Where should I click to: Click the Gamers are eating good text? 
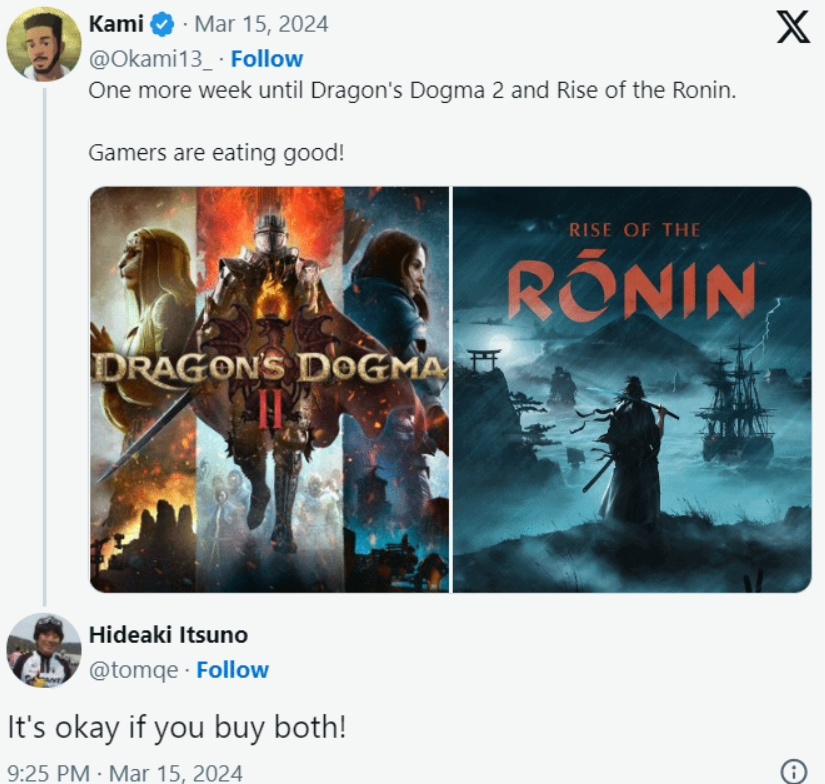[216, 153]
